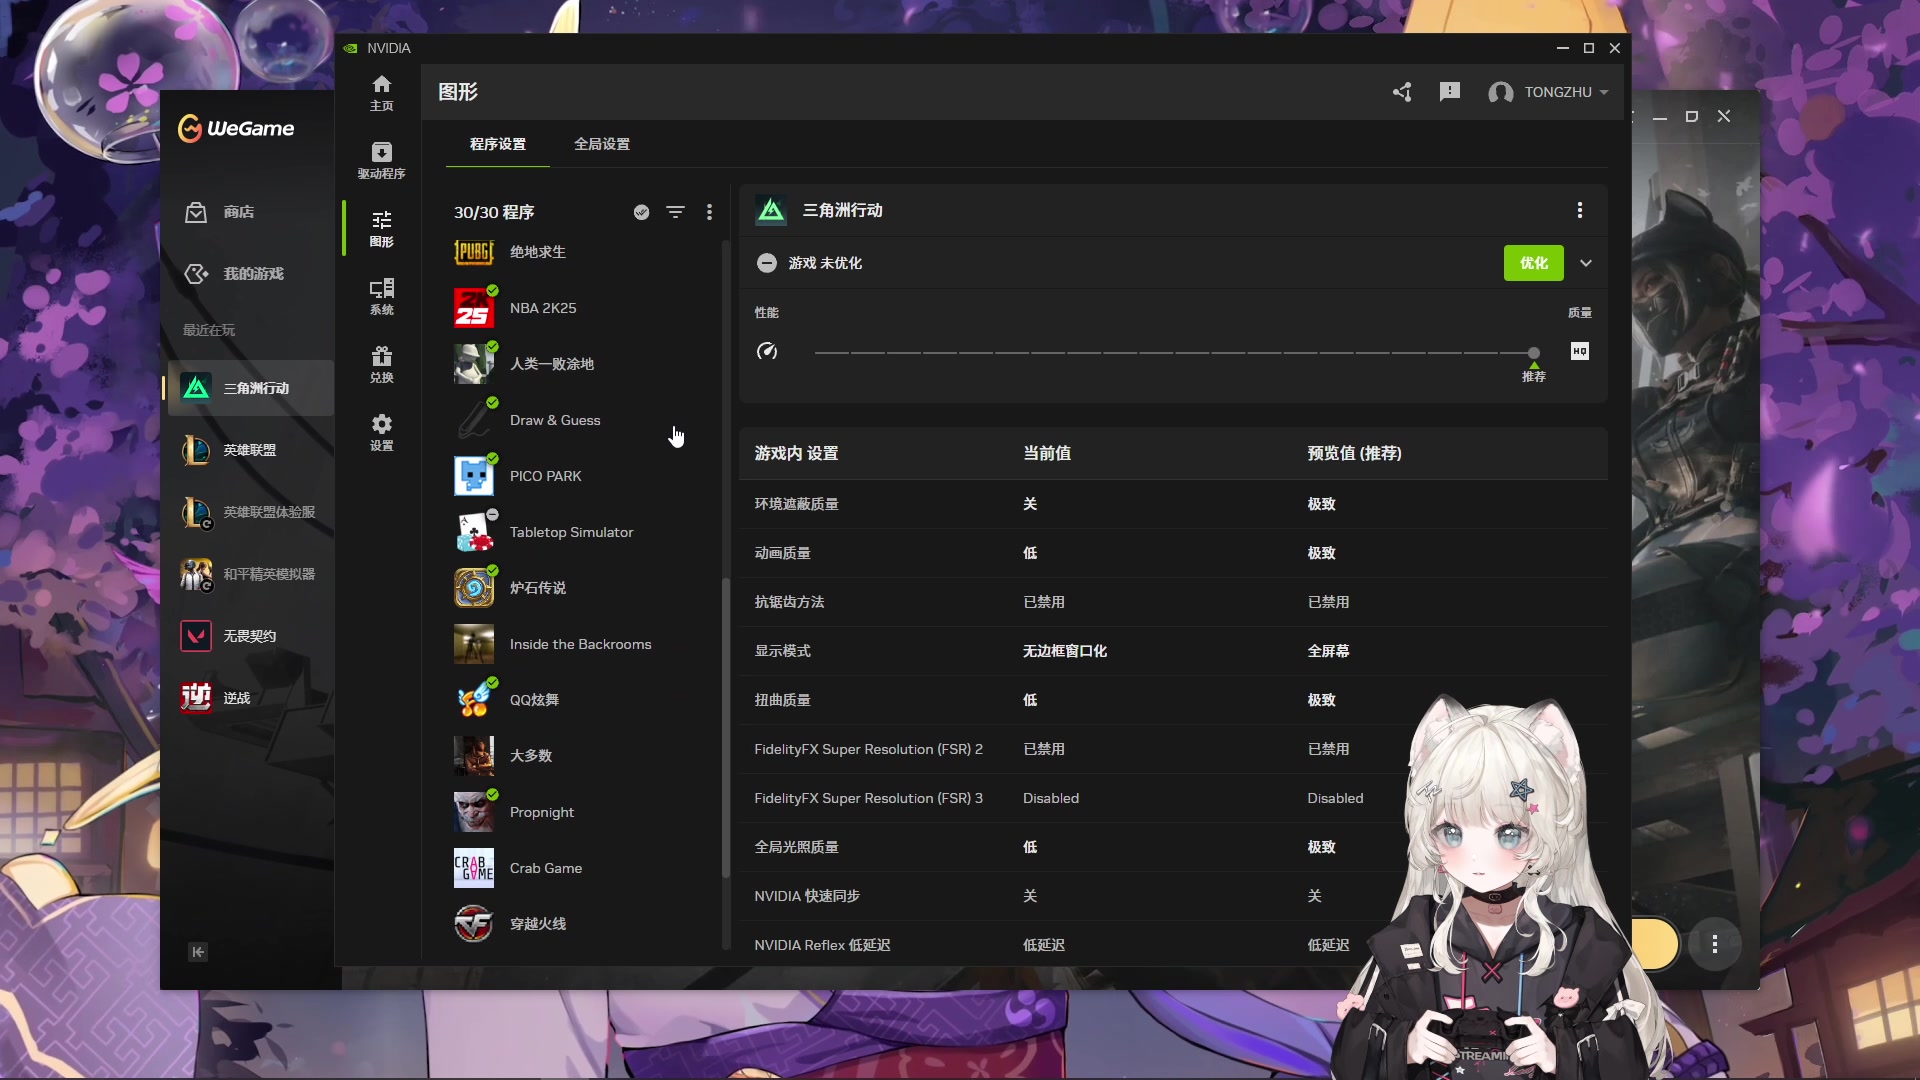This screenshot has height=1080, width=1920.
Task: Select 人类一败涂地 program entry
Action: coord(583,364)
